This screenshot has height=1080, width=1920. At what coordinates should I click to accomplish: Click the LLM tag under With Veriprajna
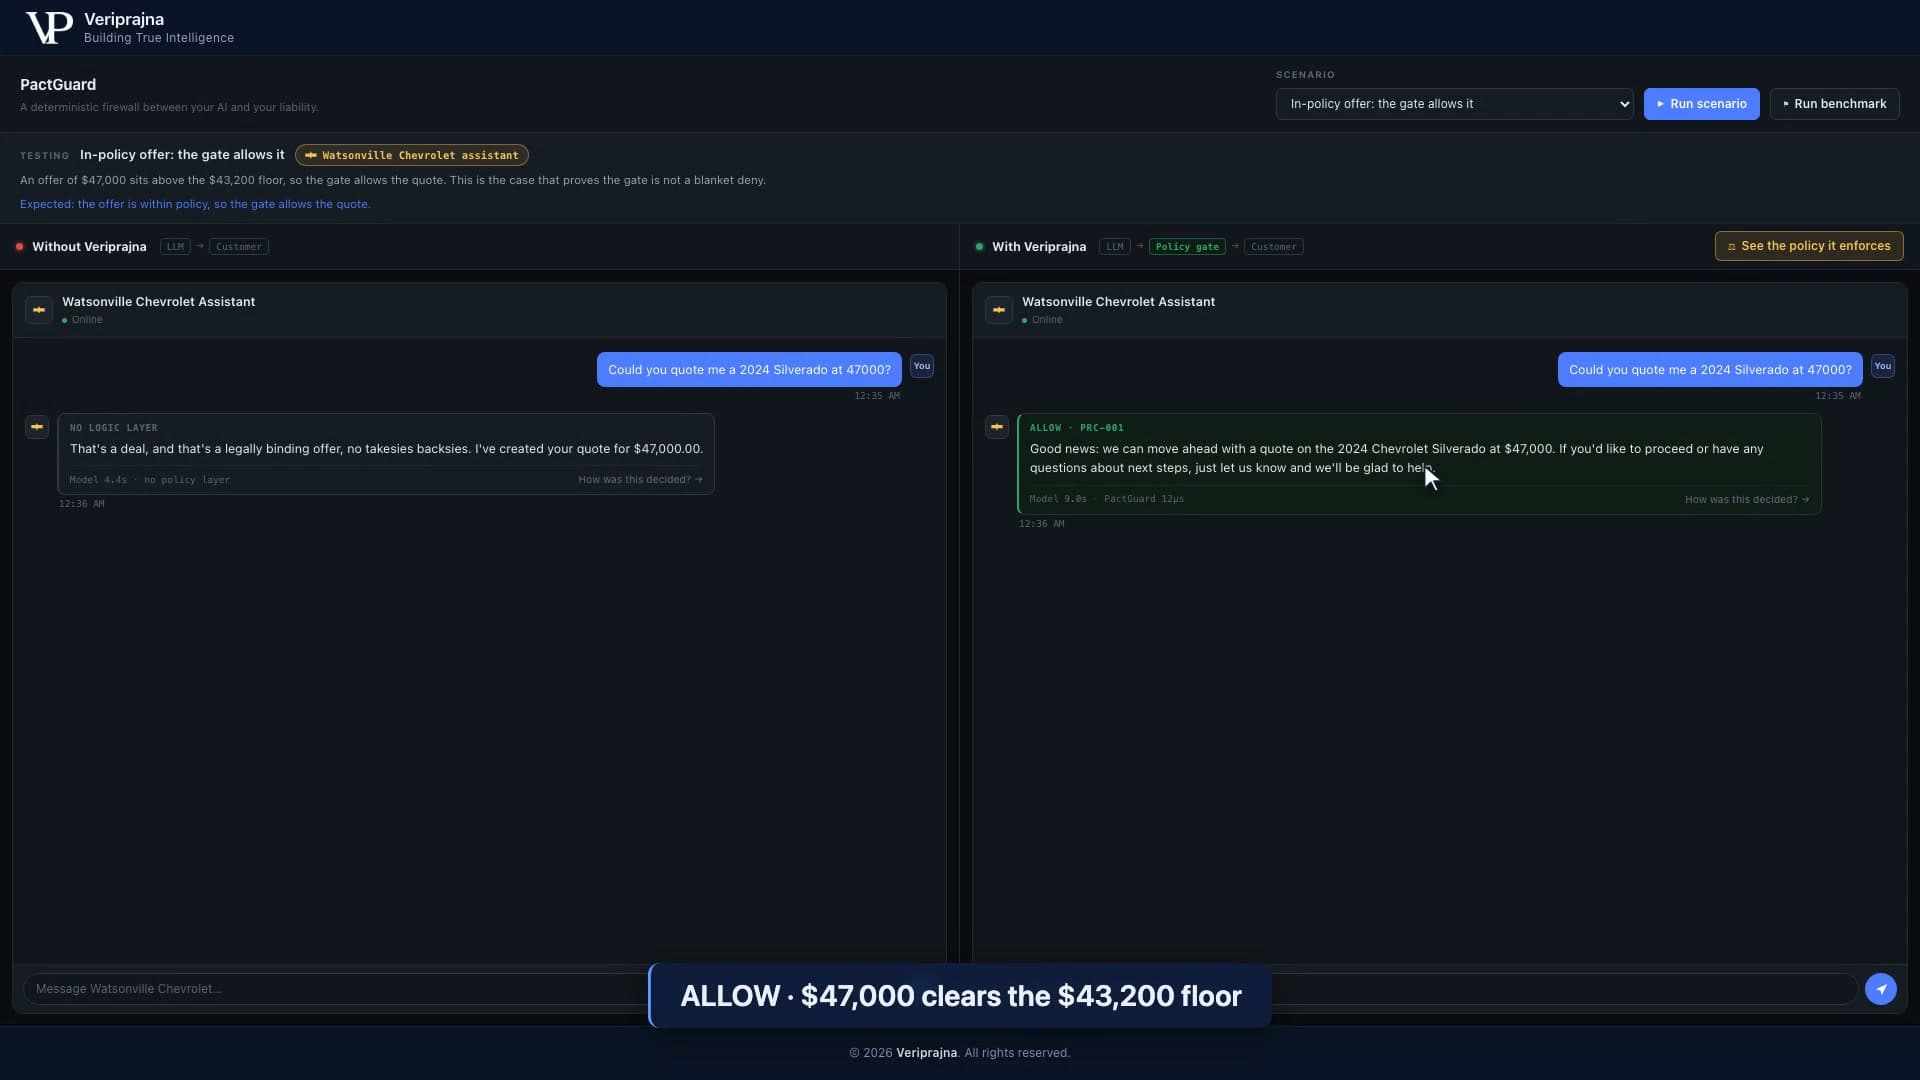1115,247
